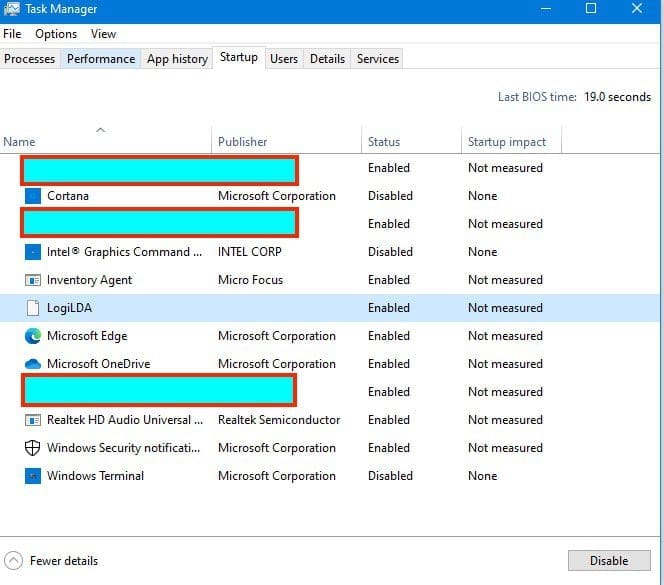Click the Windows Terminal icon
664x585 pixels.
(32, 476)
